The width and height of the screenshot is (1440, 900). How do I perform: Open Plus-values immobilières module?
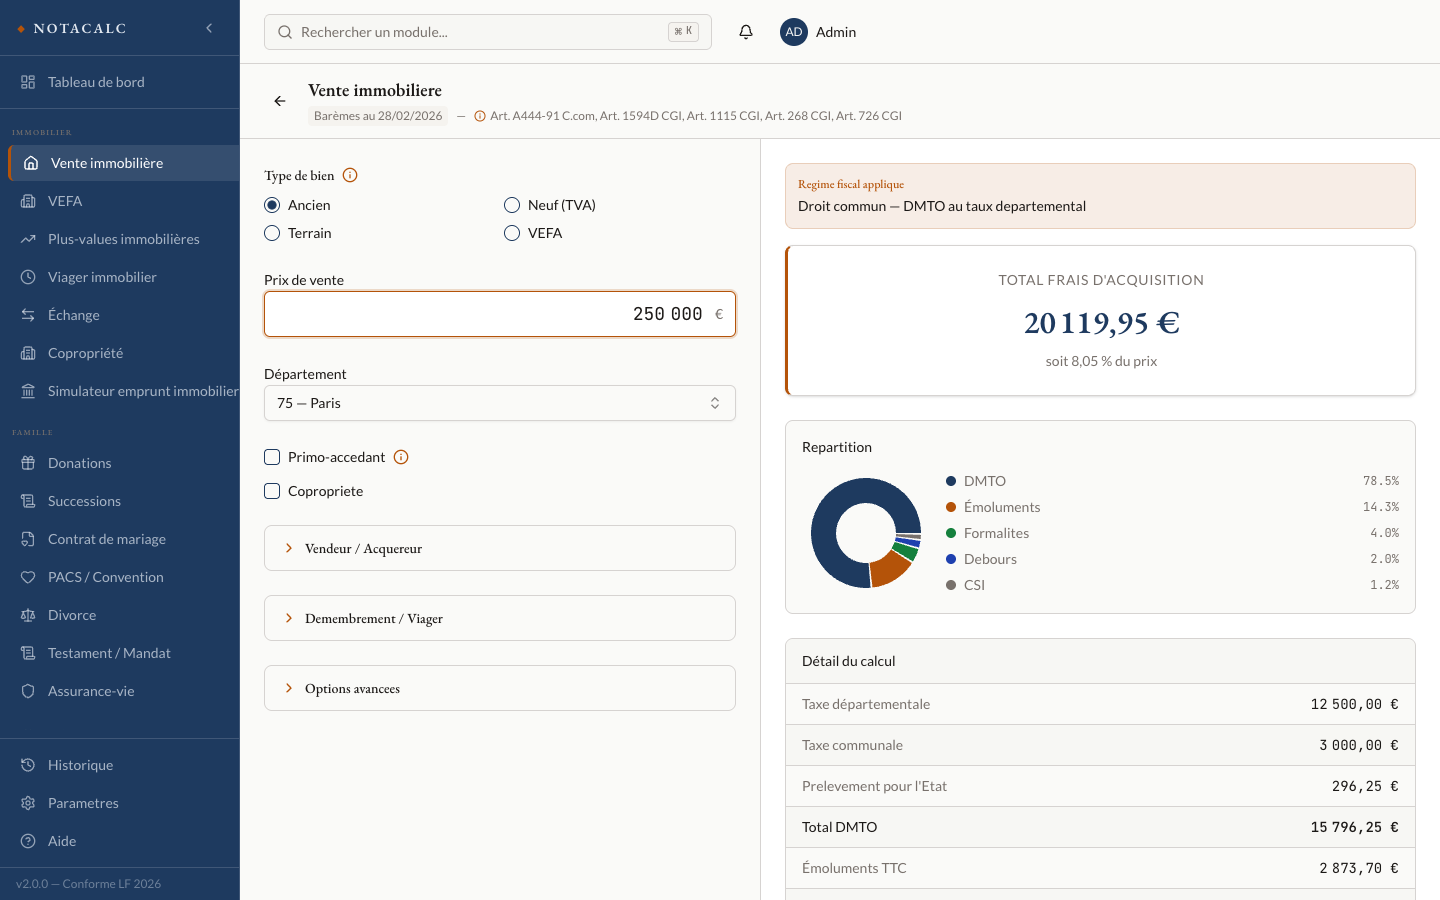tap(123, 239)
